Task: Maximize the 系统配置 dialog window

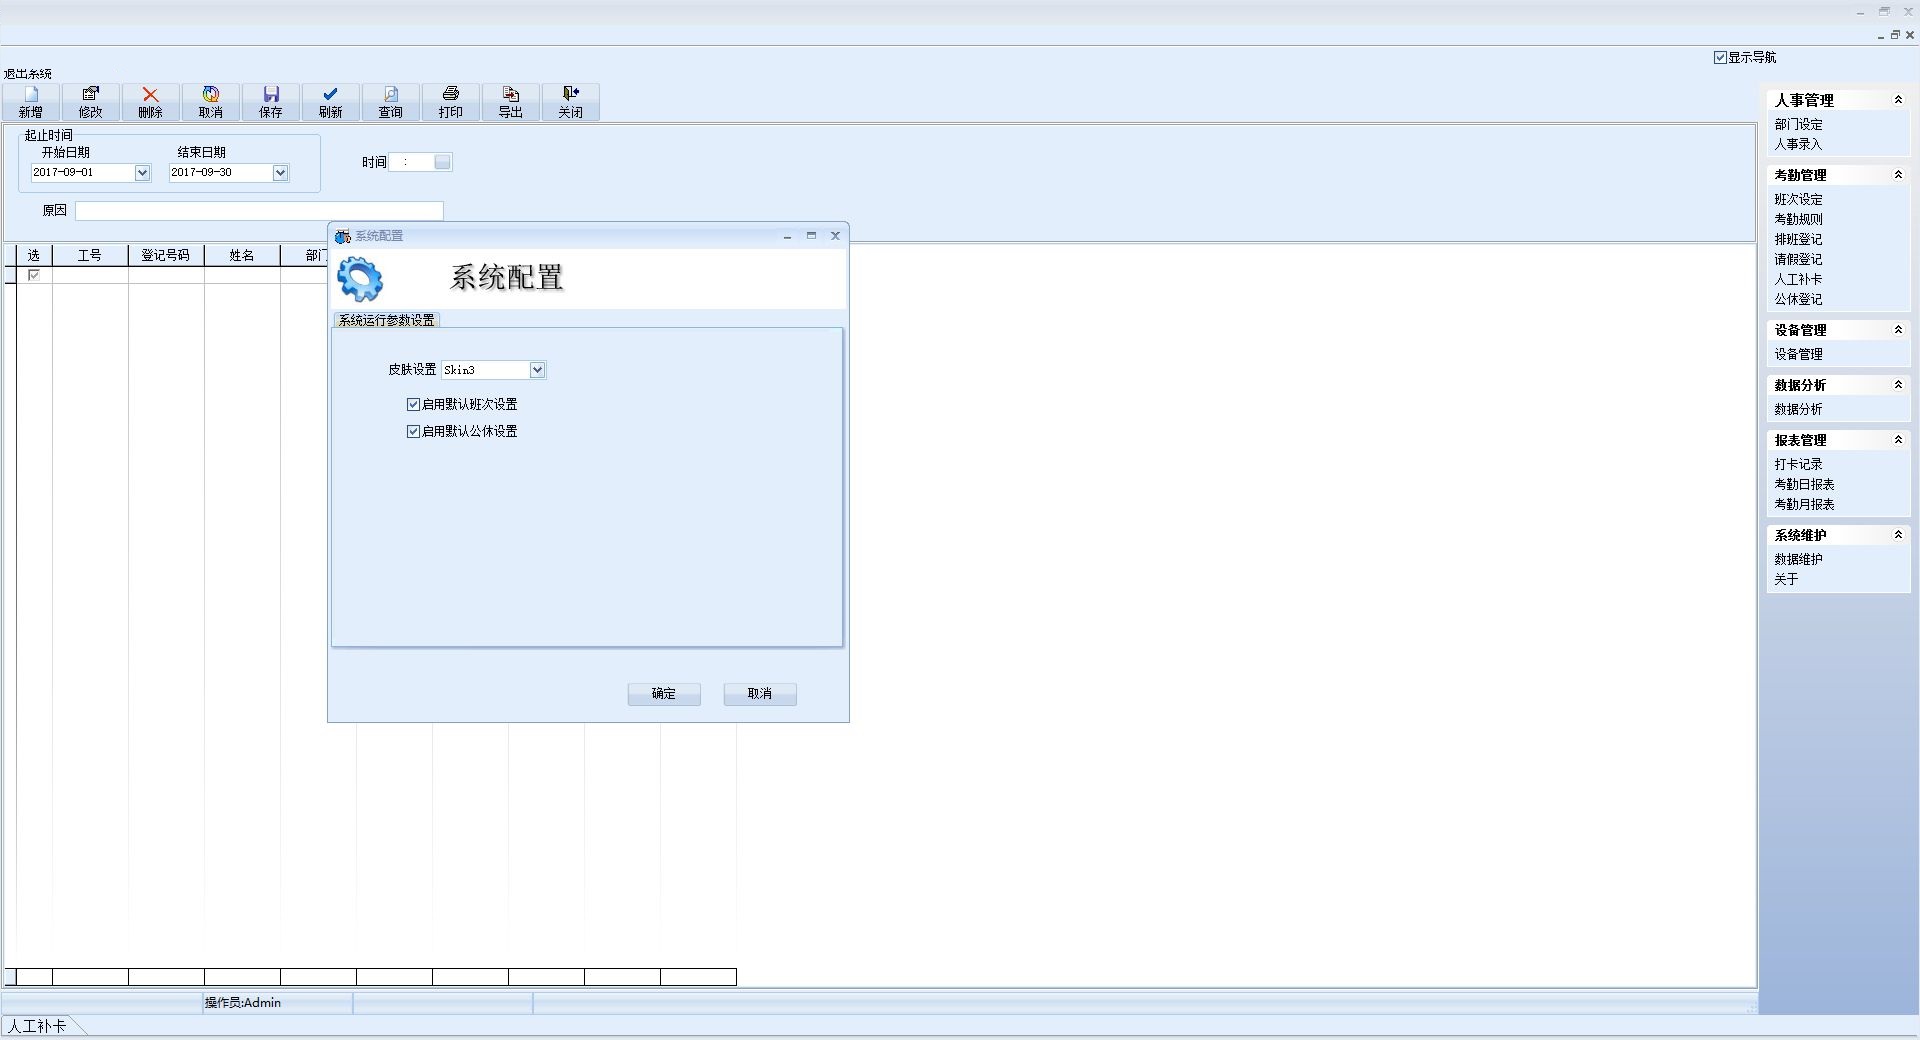Action: click(x=811, y=236)
